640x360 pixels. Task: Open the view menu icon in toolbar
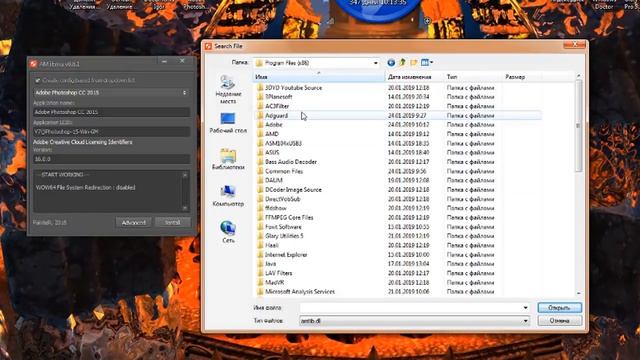click(x=425, y=62)
